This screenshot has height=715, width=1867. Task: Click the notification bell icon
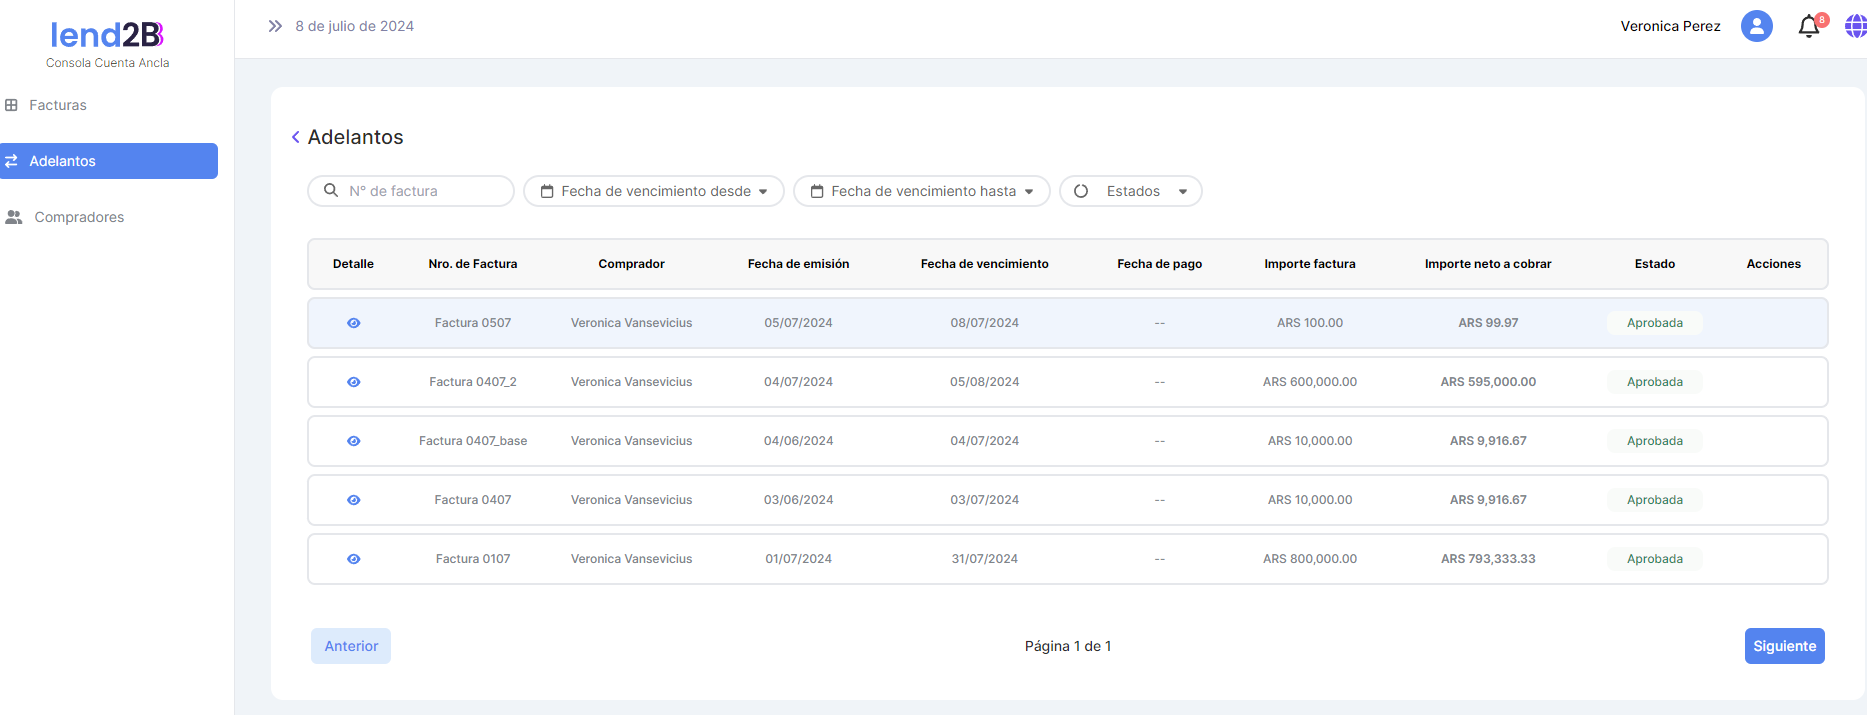1808,27
